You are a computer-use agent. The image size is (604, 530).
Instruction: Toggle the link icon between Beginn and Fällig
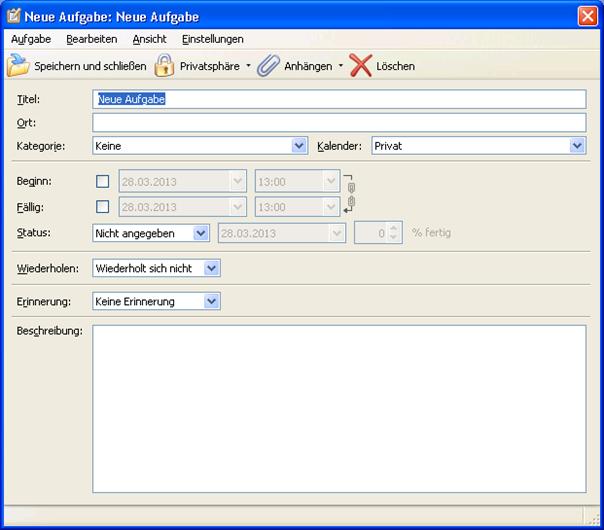click(349, 194)
